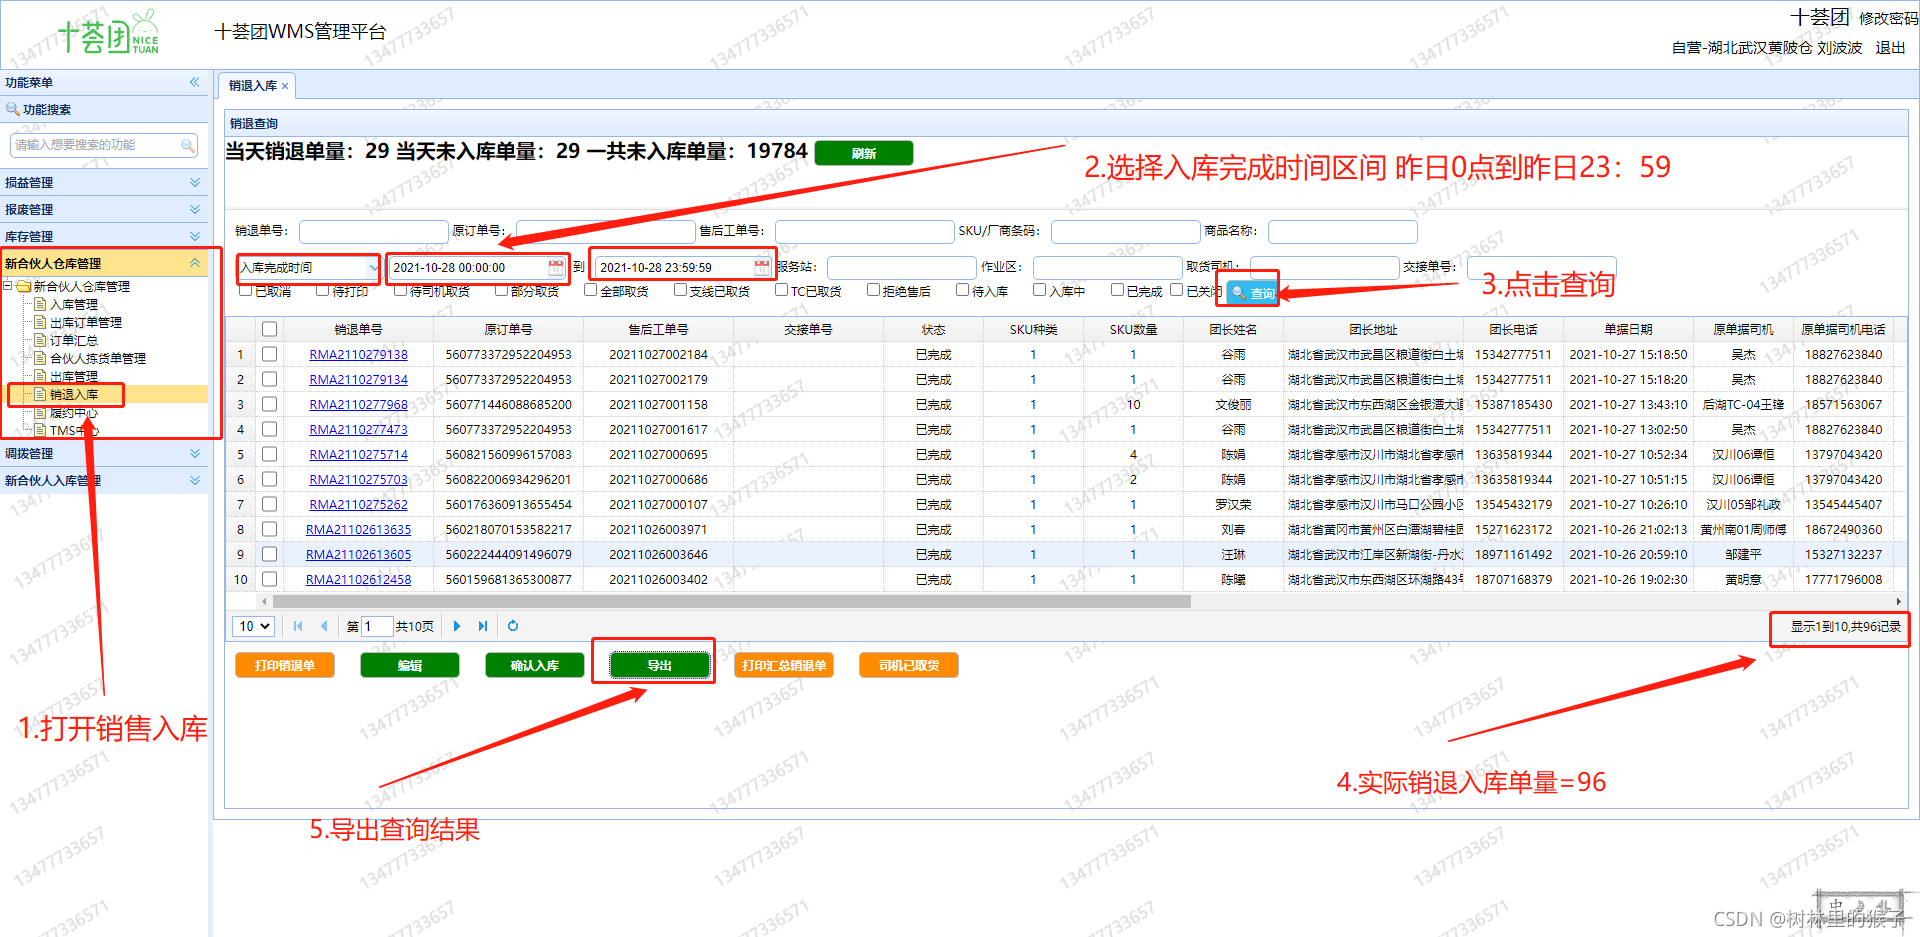Click the 打印汇总销退单 button
This screenshot has height=937, width=1920.
(784, 665)
